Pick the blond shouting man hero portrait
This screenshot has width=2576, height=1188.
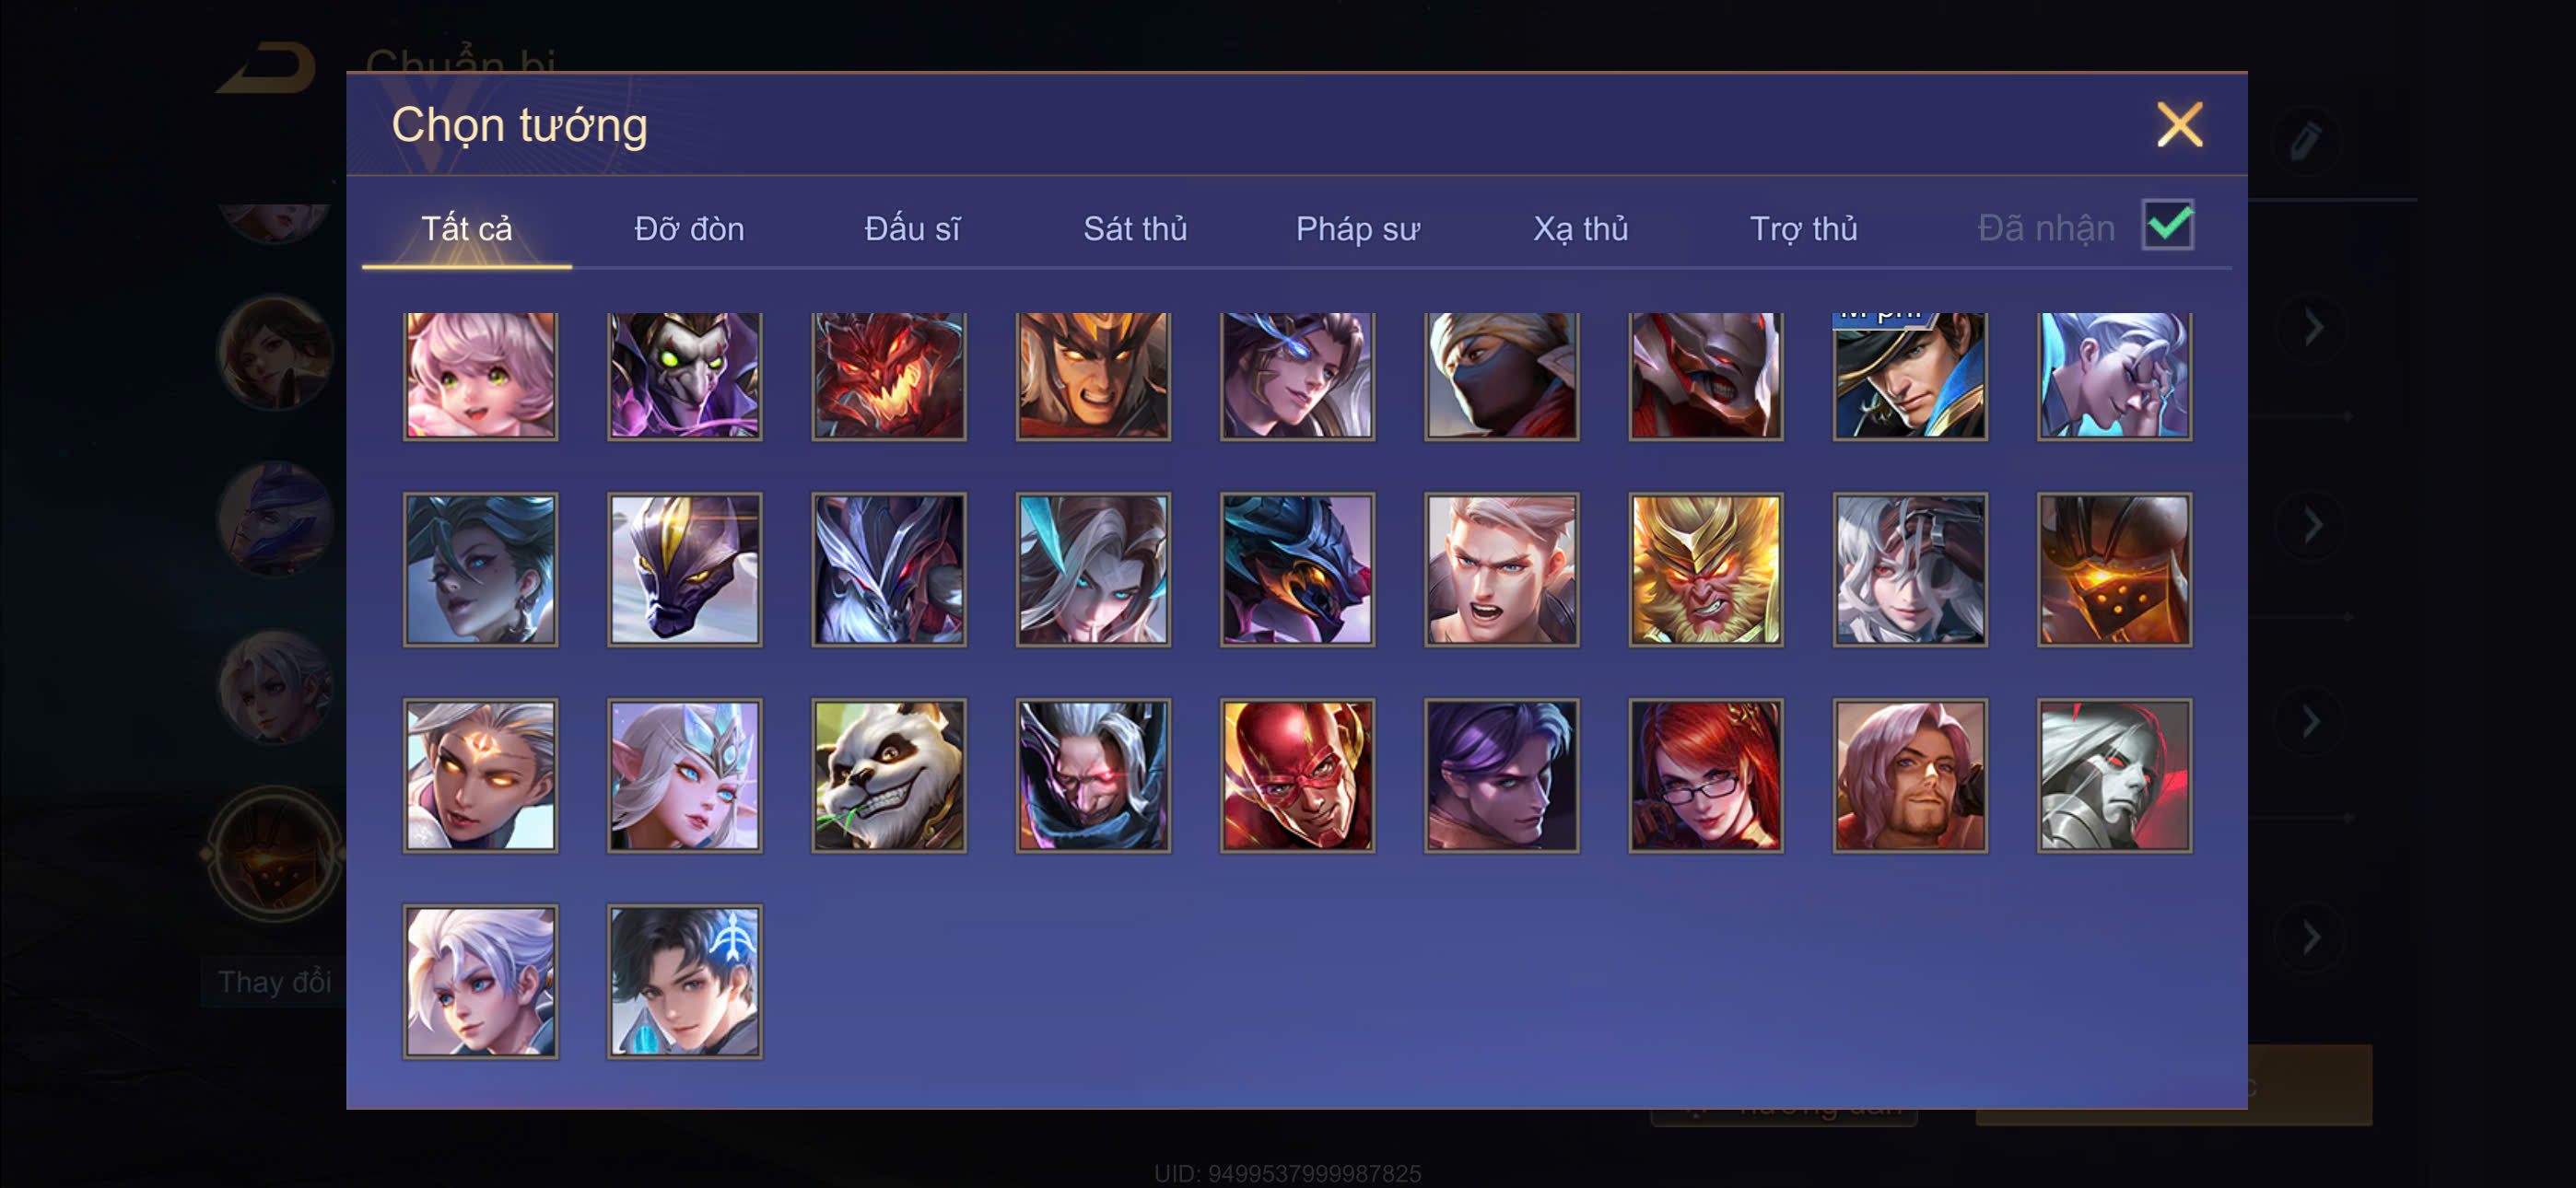coord(1501,570)
